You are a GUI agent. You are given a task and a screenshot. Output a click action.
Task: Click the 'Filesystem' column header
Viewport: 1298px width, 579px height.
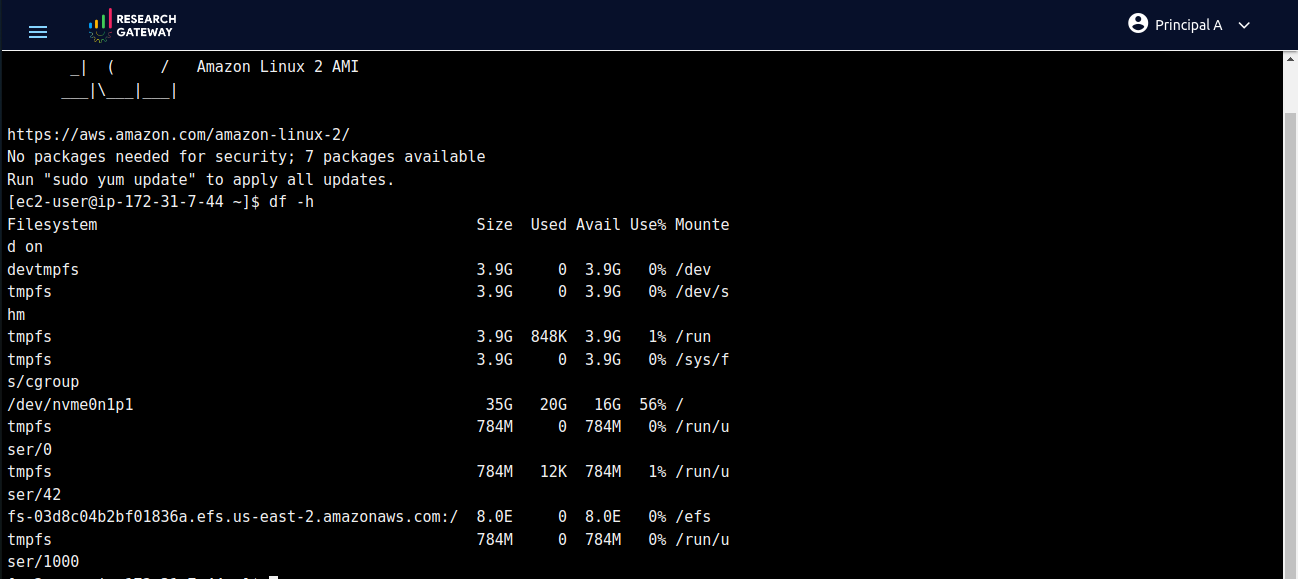point(52,225)
